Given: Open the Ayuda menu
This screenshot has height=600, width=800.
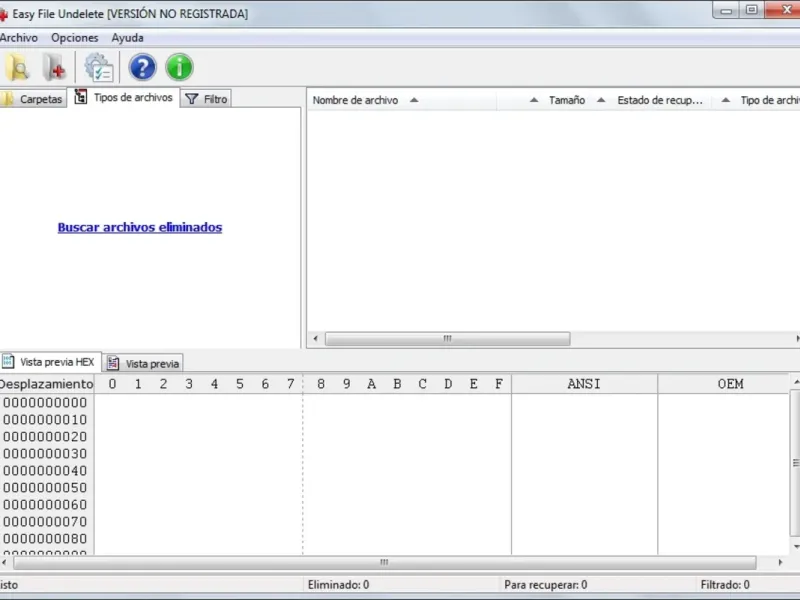Looking at the screenshot, I should coord(128,38).
